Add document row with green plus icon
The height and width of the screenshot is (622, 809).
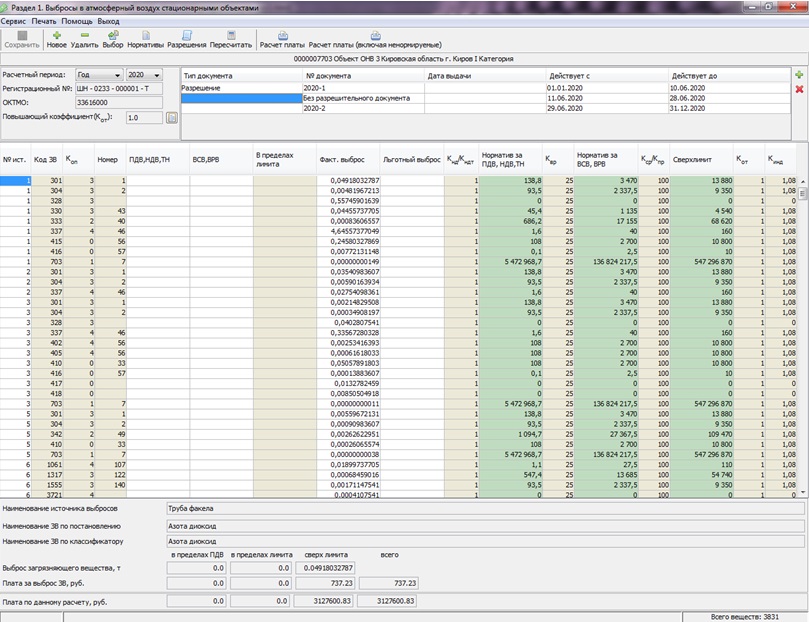click(798, 75)
